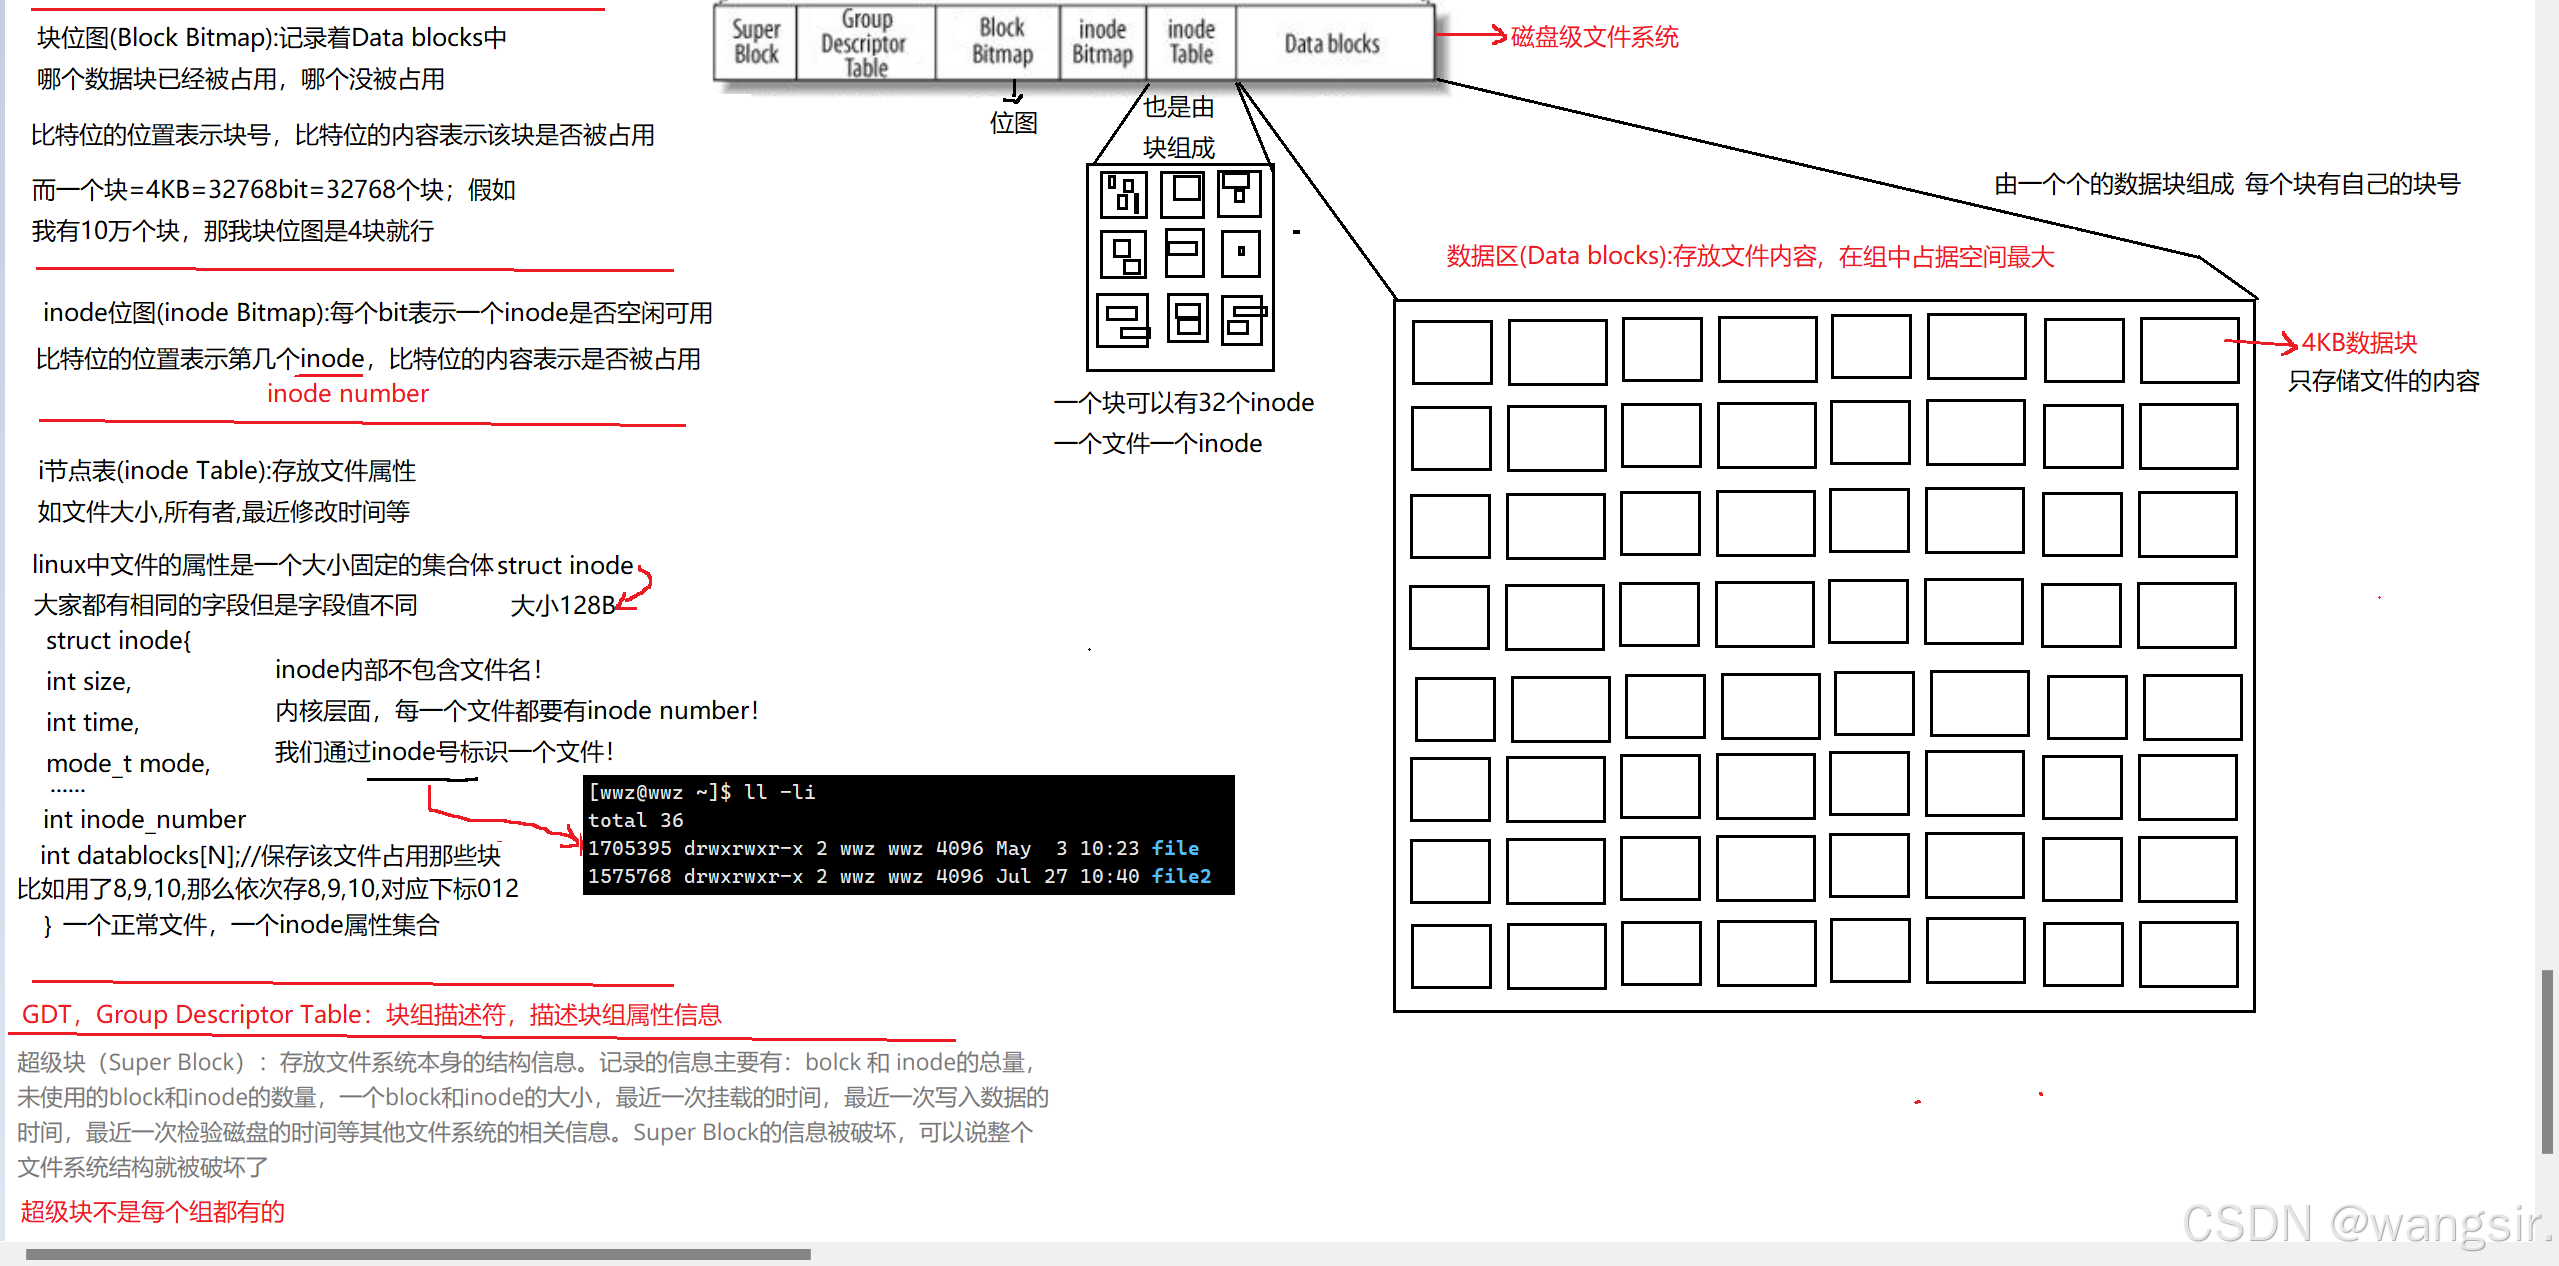Click top-middle inode icon with single large square
The height and width of the screenshot is (1266, 2559).
pyautogui.click(x=1182, y=193)
